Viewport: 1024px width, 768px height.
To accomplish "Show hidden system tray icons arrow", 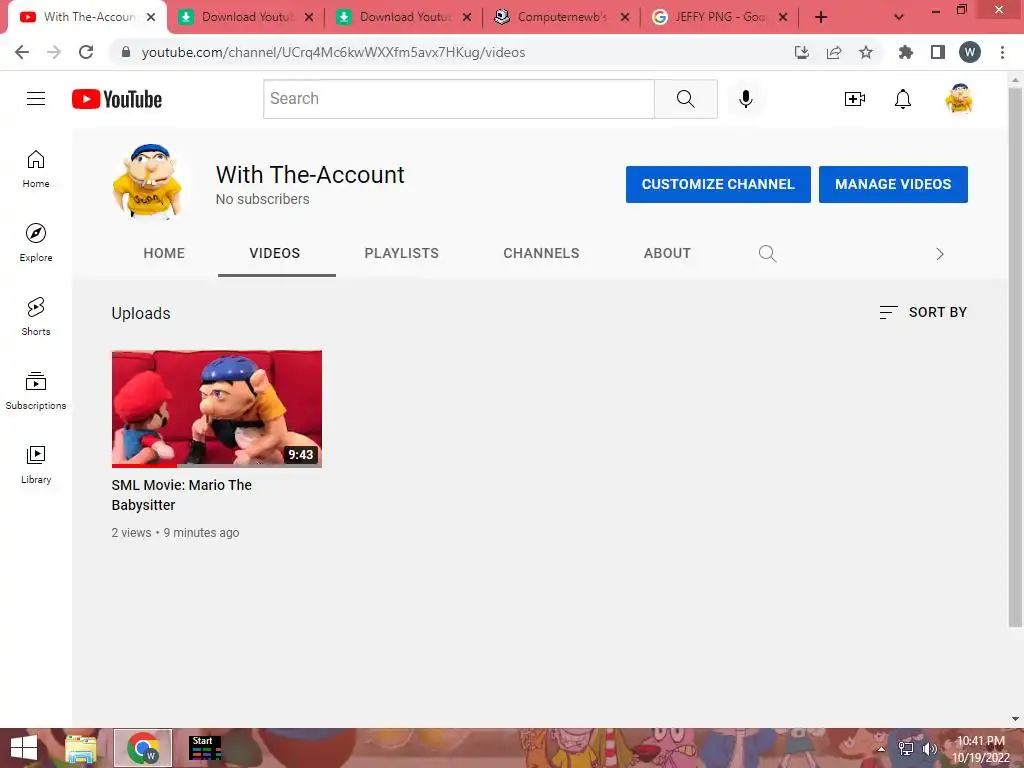I will pos(881,748).
